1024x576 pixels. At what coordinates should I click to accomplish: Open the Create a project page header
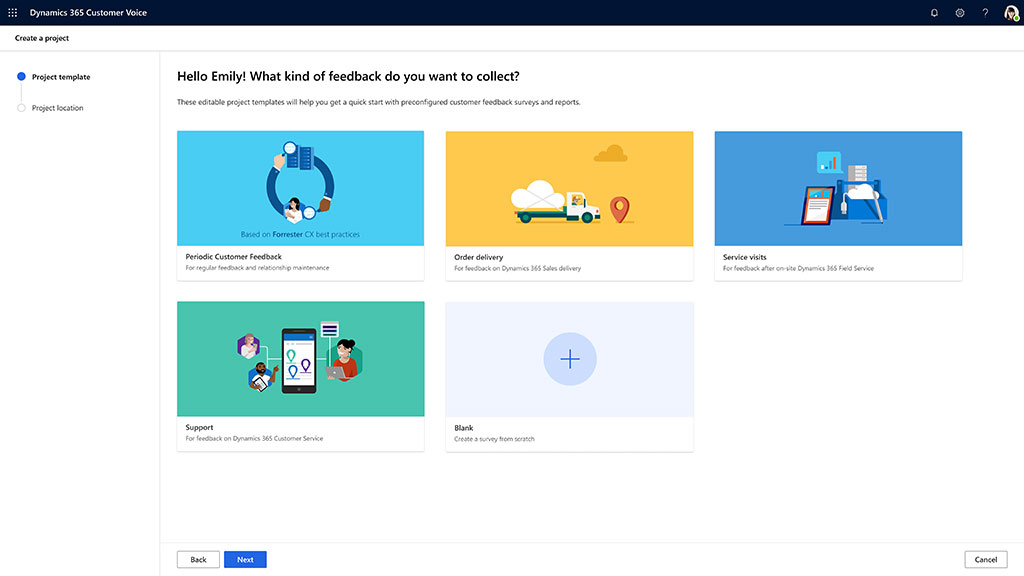click(41, 37)
